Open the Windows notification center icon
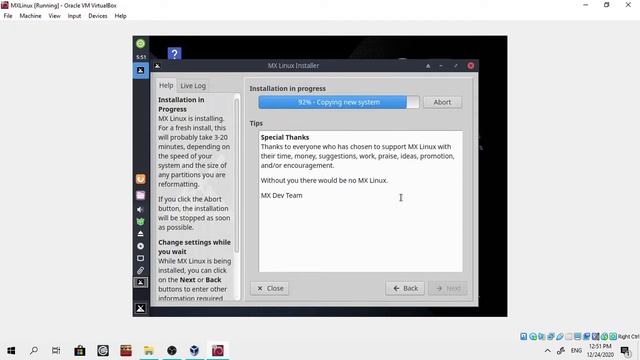The height and width of the screenshot is (360, 640). click(x=625, y=351)
